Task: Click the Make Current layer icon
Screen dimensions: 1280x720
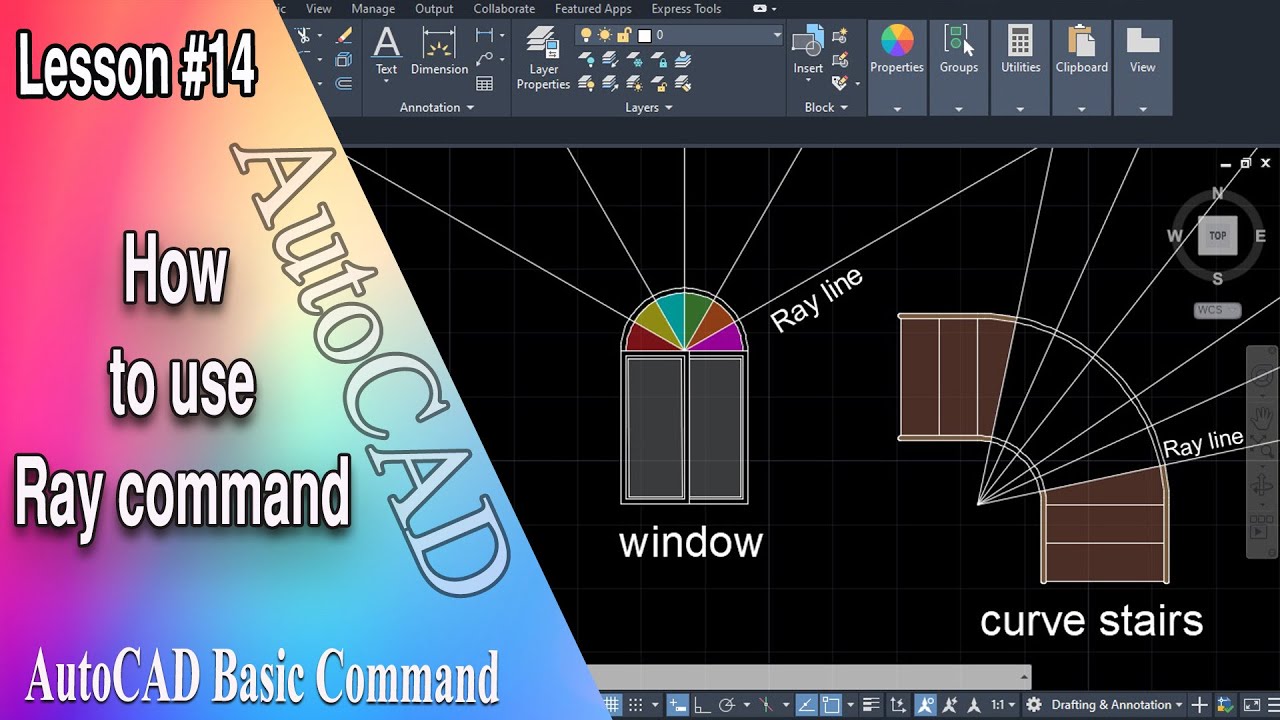Action: point(683,60)
